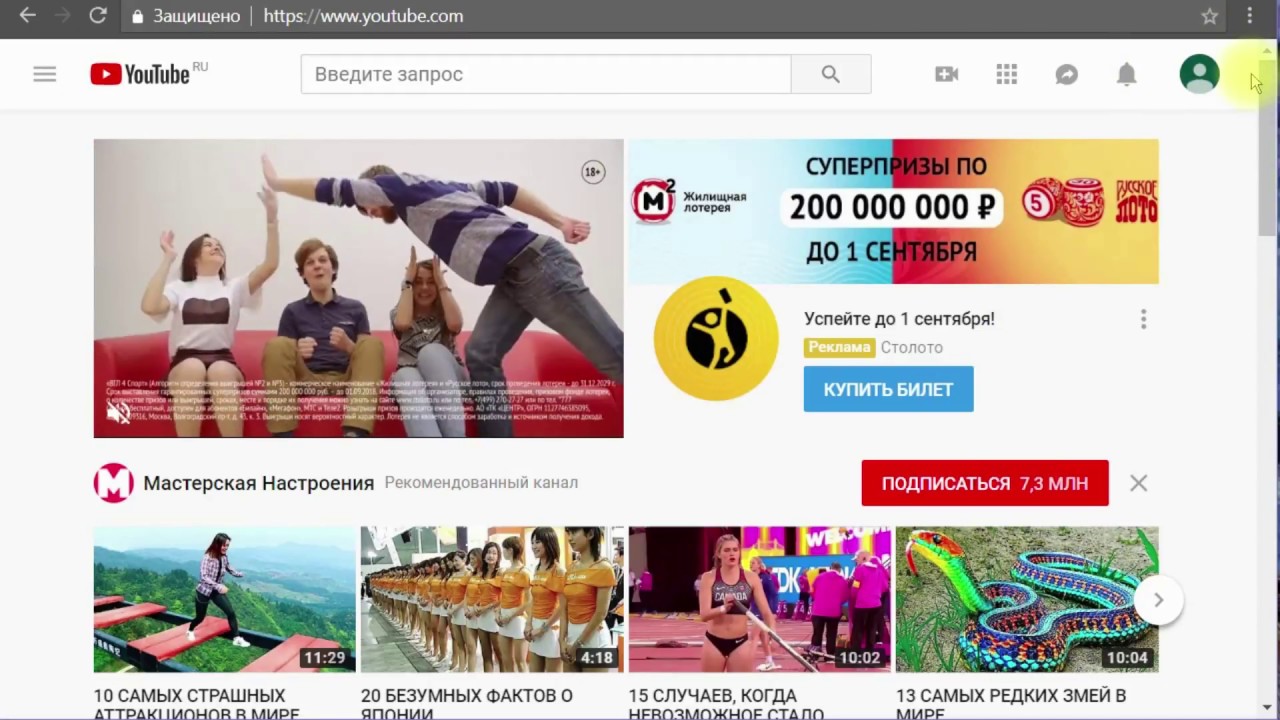Screen dimensions: 1280x720
Task: Open the Мастерская Настроения channel link
Action: point(258,483)
